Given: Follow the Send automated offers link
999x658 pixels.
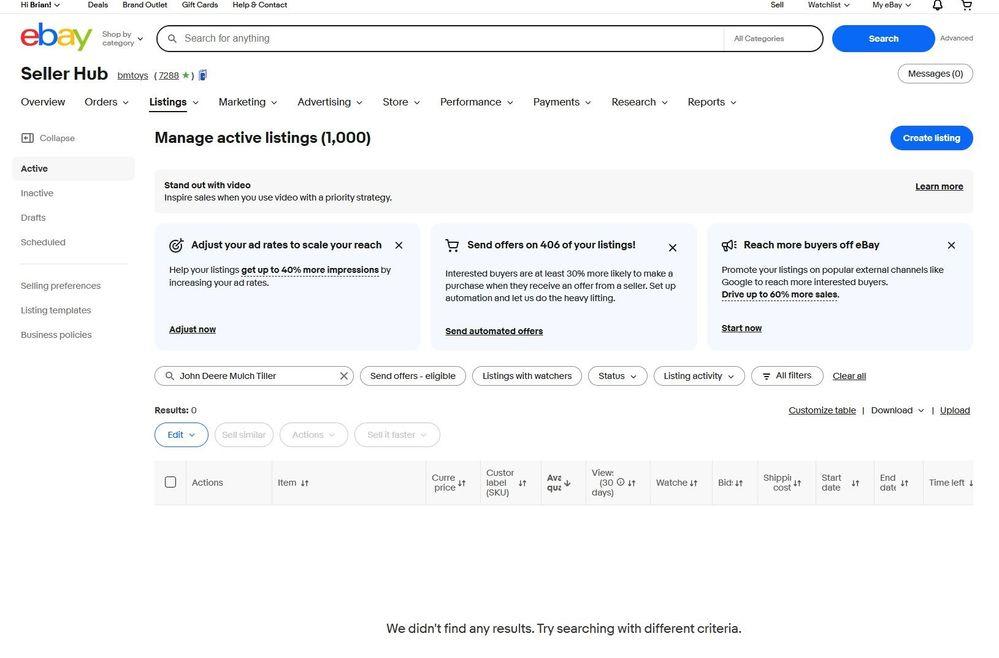Looking at the screenshot, I should [x=494, y=331].
